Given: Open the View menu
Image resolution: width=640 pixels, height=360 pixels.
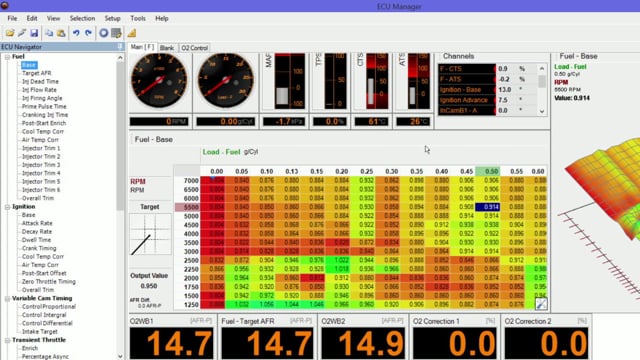Looking at the screenshot, I should 53,18.
